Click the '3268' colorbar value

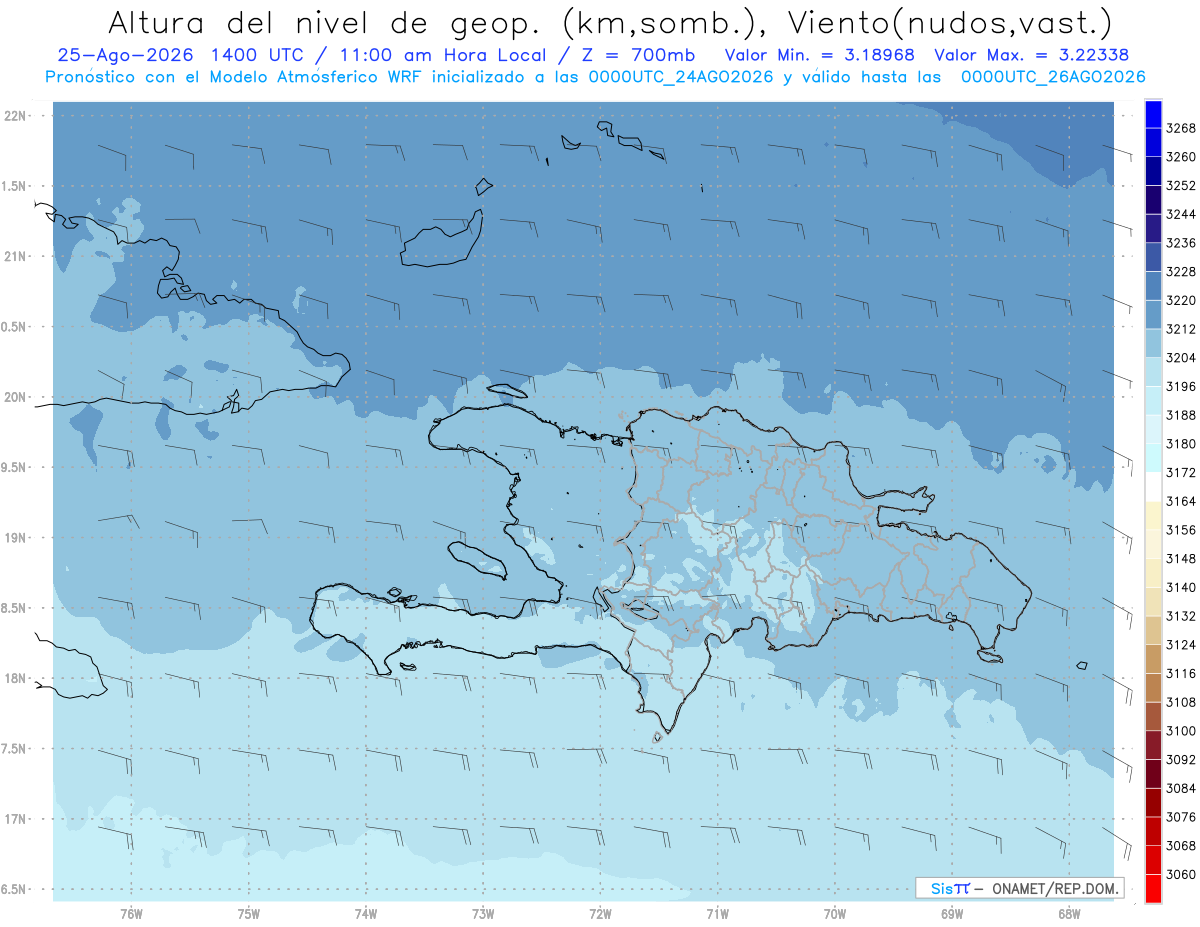coord(1181,129)
